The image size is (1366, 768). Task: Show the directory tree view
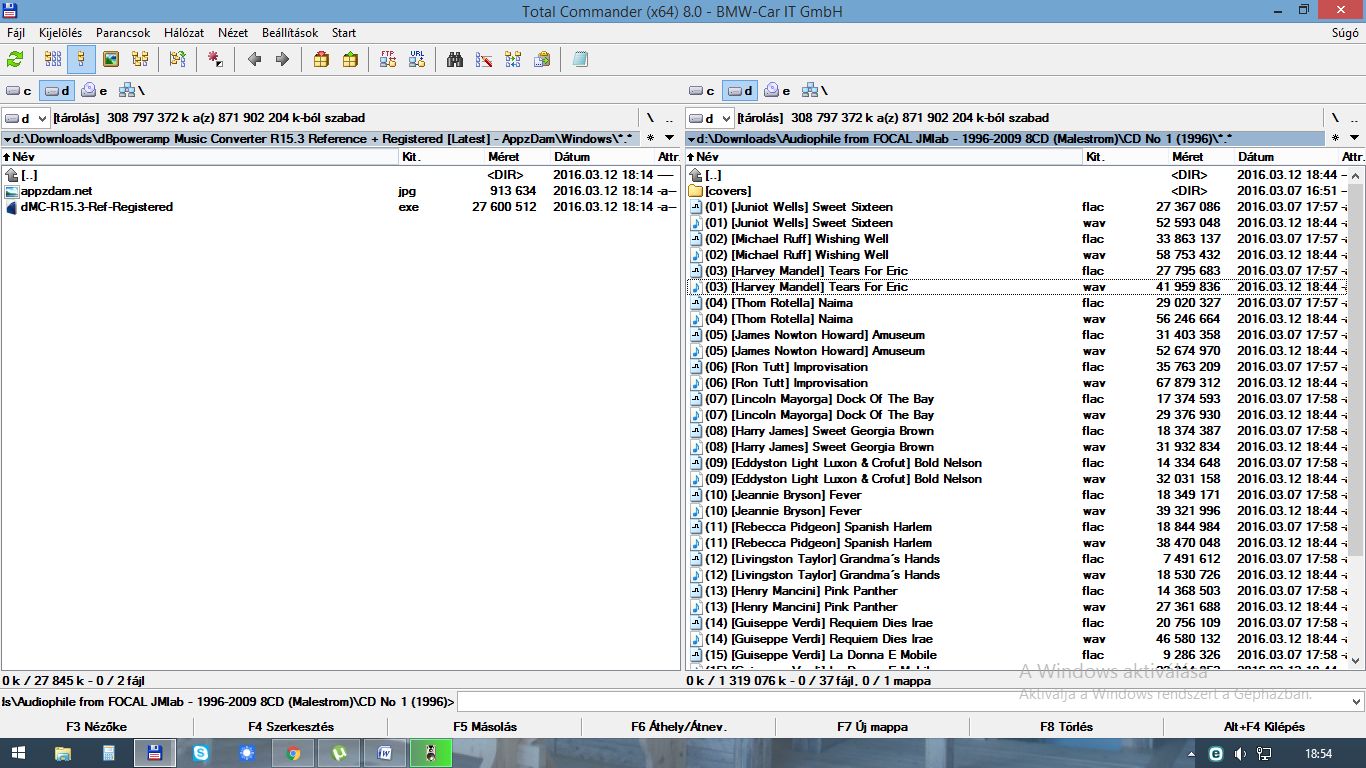coord(138,60)
